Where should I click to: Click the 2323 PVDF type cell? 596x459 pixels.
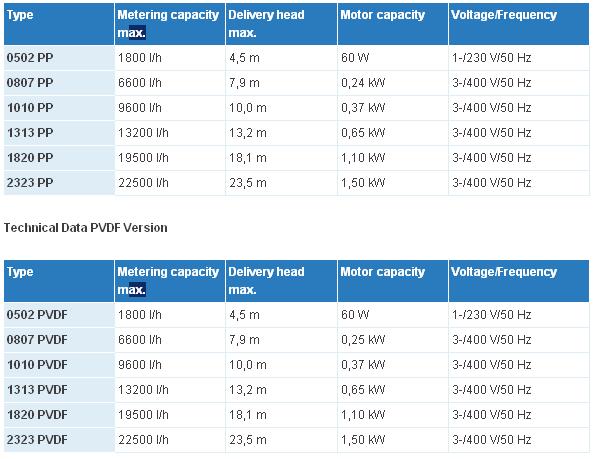click(x=59, y=440)
